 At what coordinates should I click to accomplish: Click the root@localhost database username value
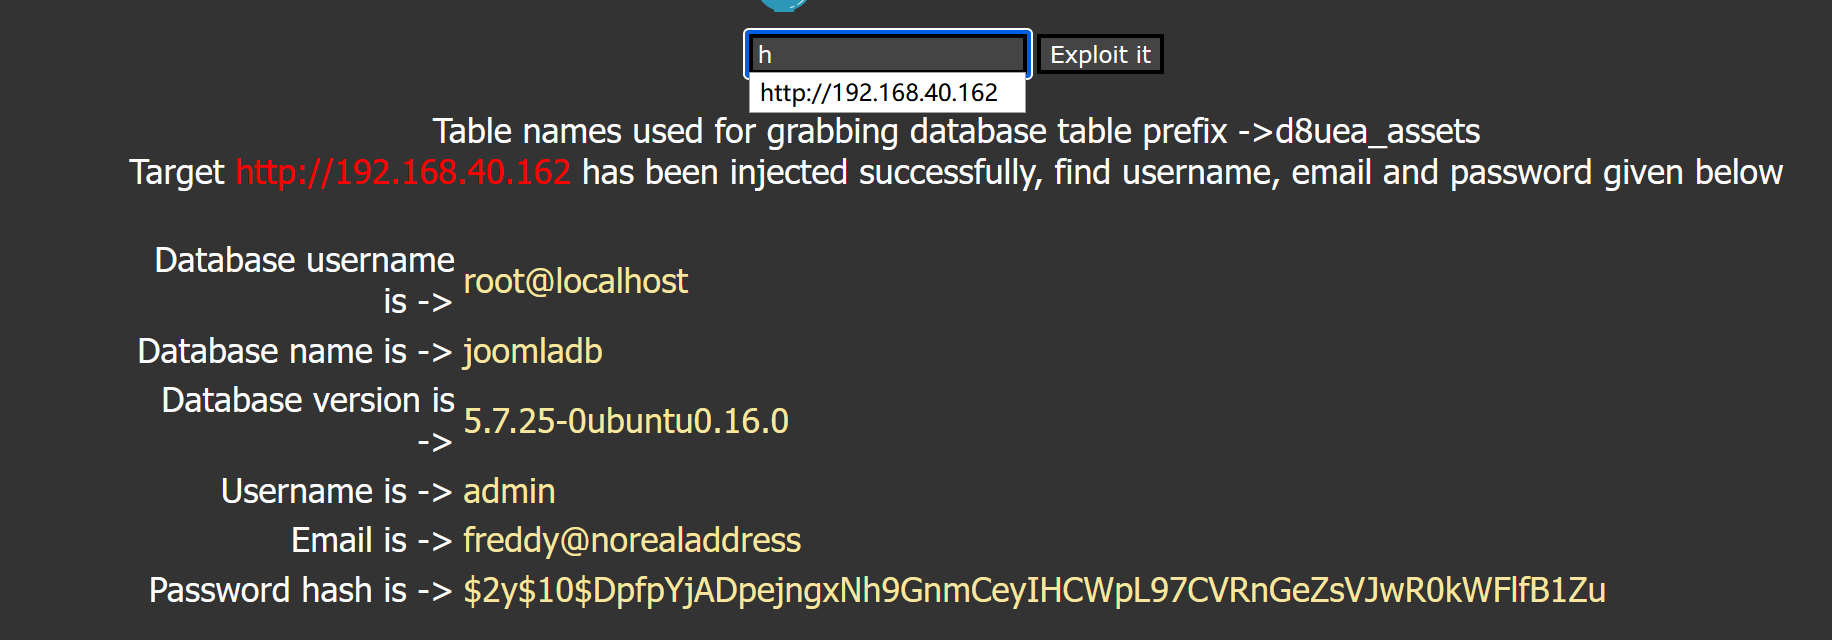click(575, 281)
